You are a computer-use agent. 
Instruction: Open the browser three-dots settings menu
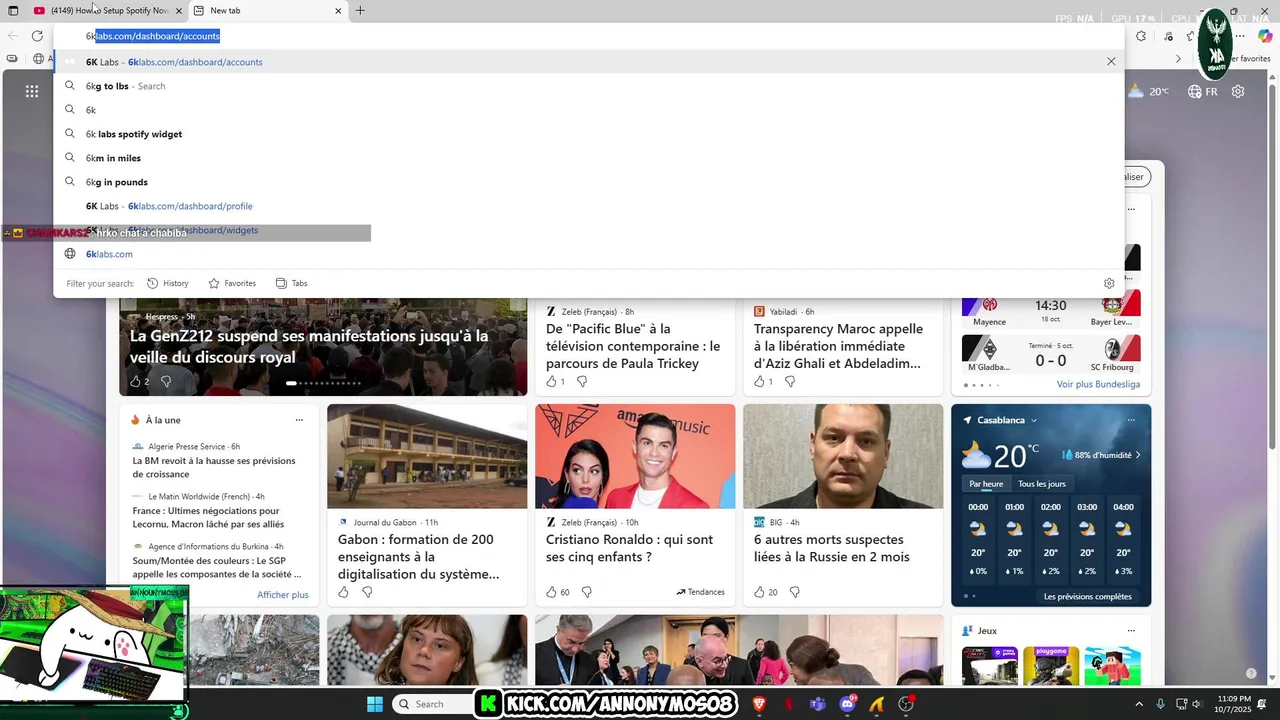point(1240,36)
